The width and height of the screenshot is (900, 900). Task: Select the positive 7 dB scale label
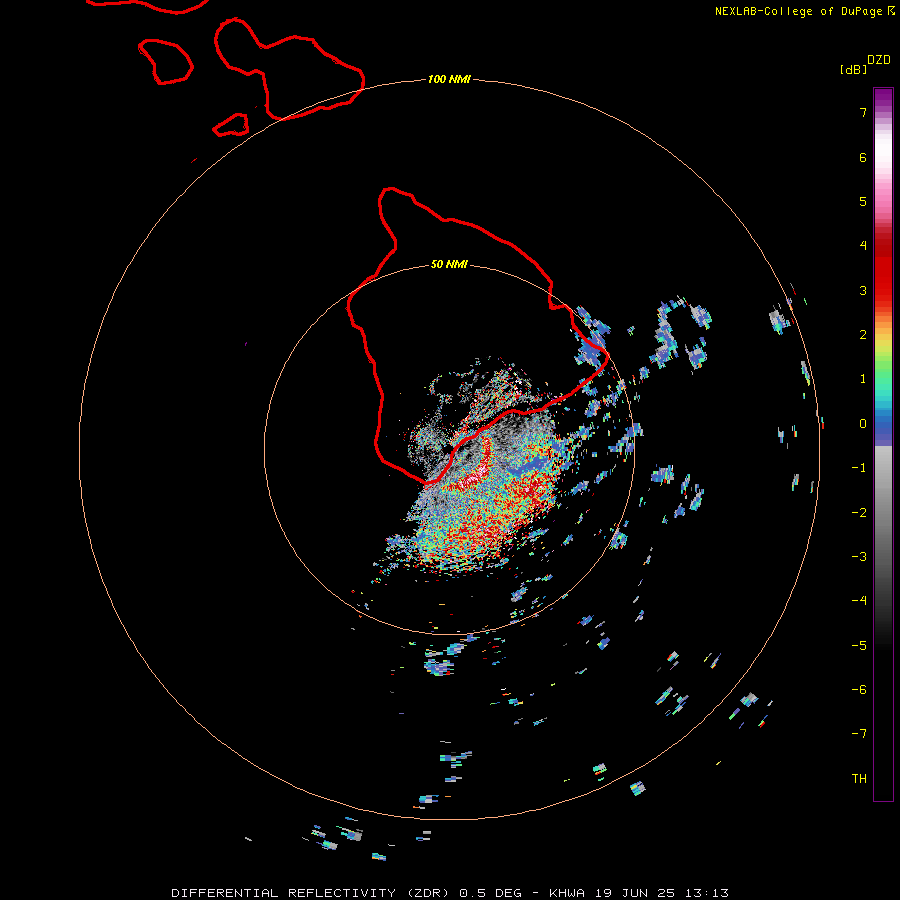[863, 112]
